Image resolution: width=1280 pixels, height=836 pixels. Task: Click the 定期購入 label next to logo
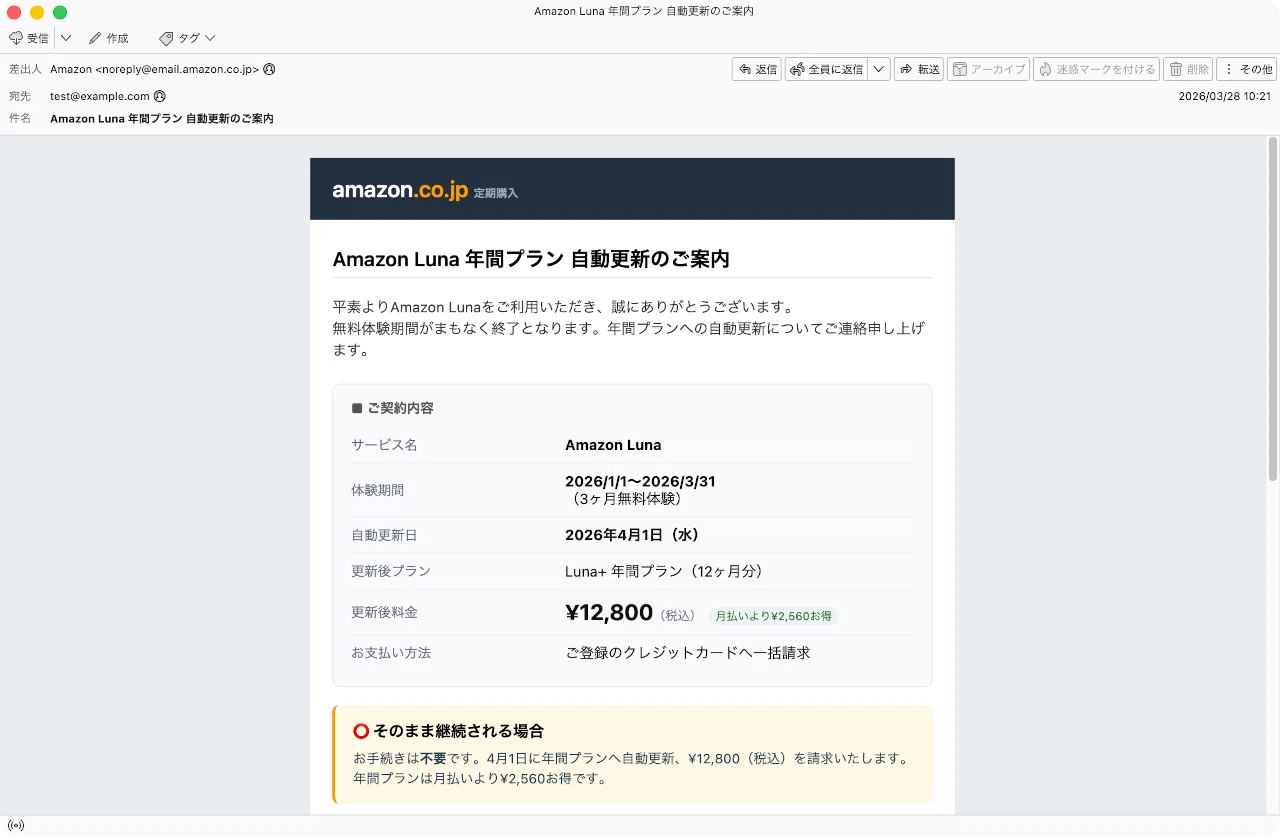(x=496, y=193)
